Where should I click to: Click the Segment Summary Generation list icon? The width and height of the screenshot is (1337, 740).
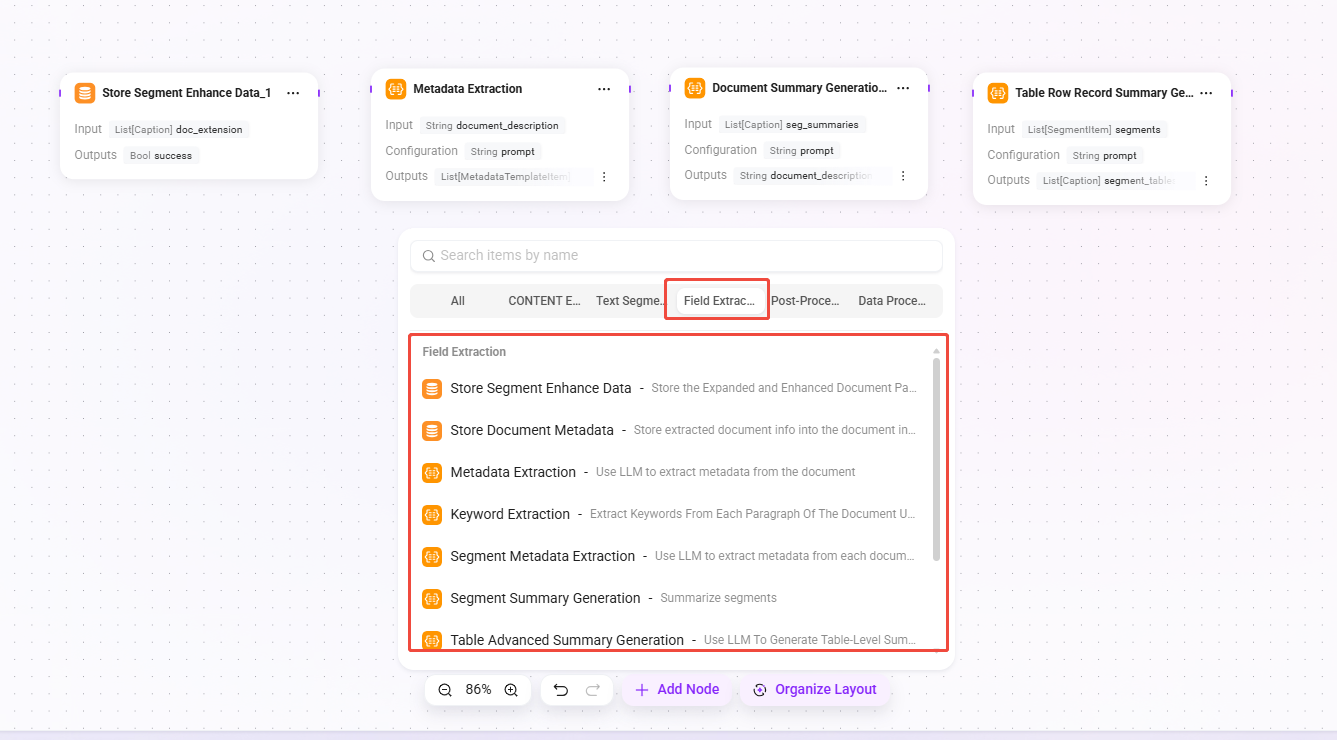point(432,599)
